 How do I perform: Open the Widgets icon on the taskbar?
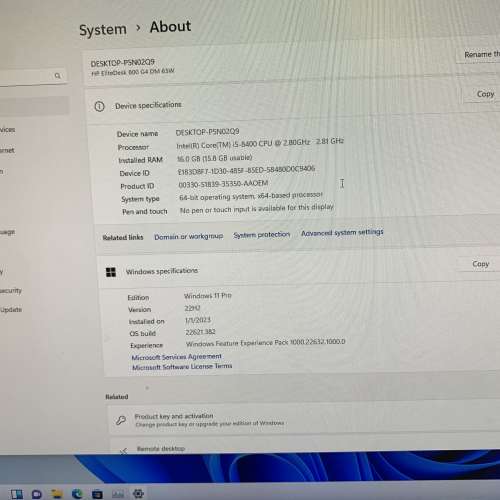click(x=17, y=494)
